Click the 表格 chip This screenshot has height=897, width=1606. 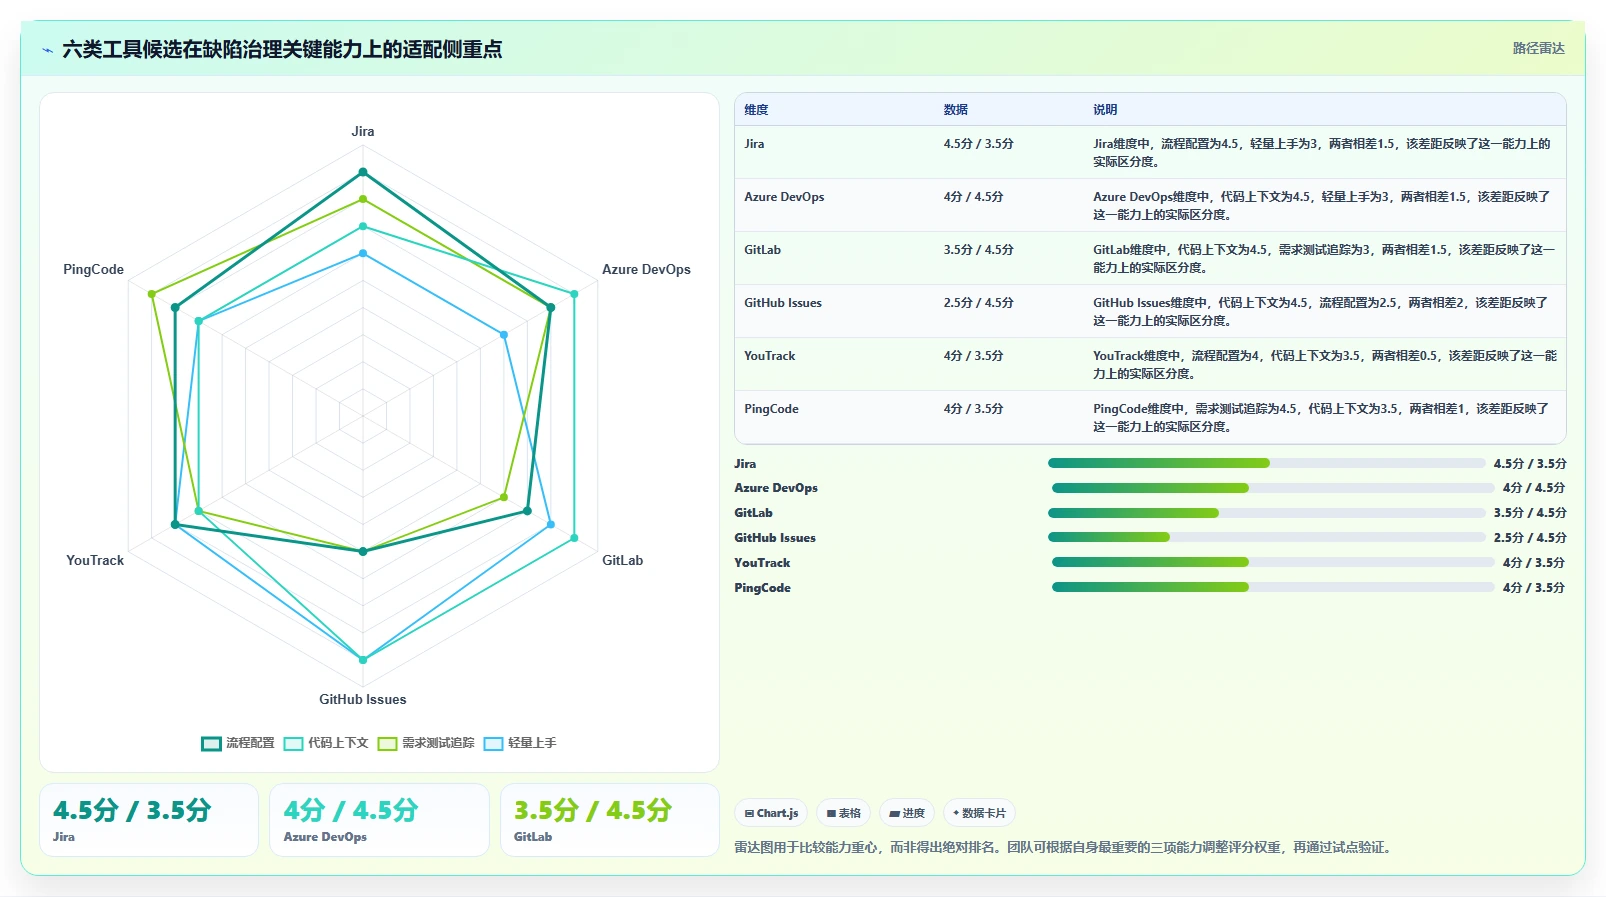tap(844, 813)
